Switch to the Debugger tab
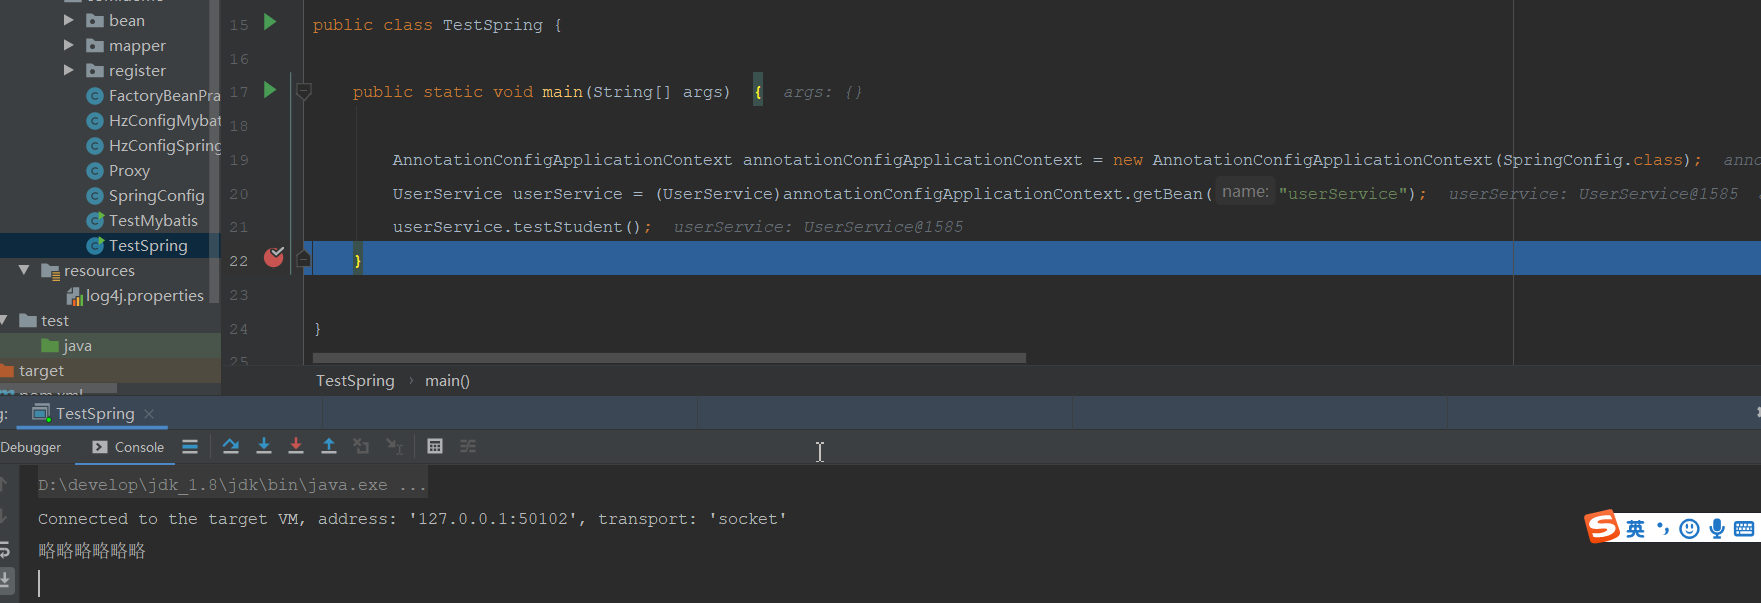 click(31, 447)
